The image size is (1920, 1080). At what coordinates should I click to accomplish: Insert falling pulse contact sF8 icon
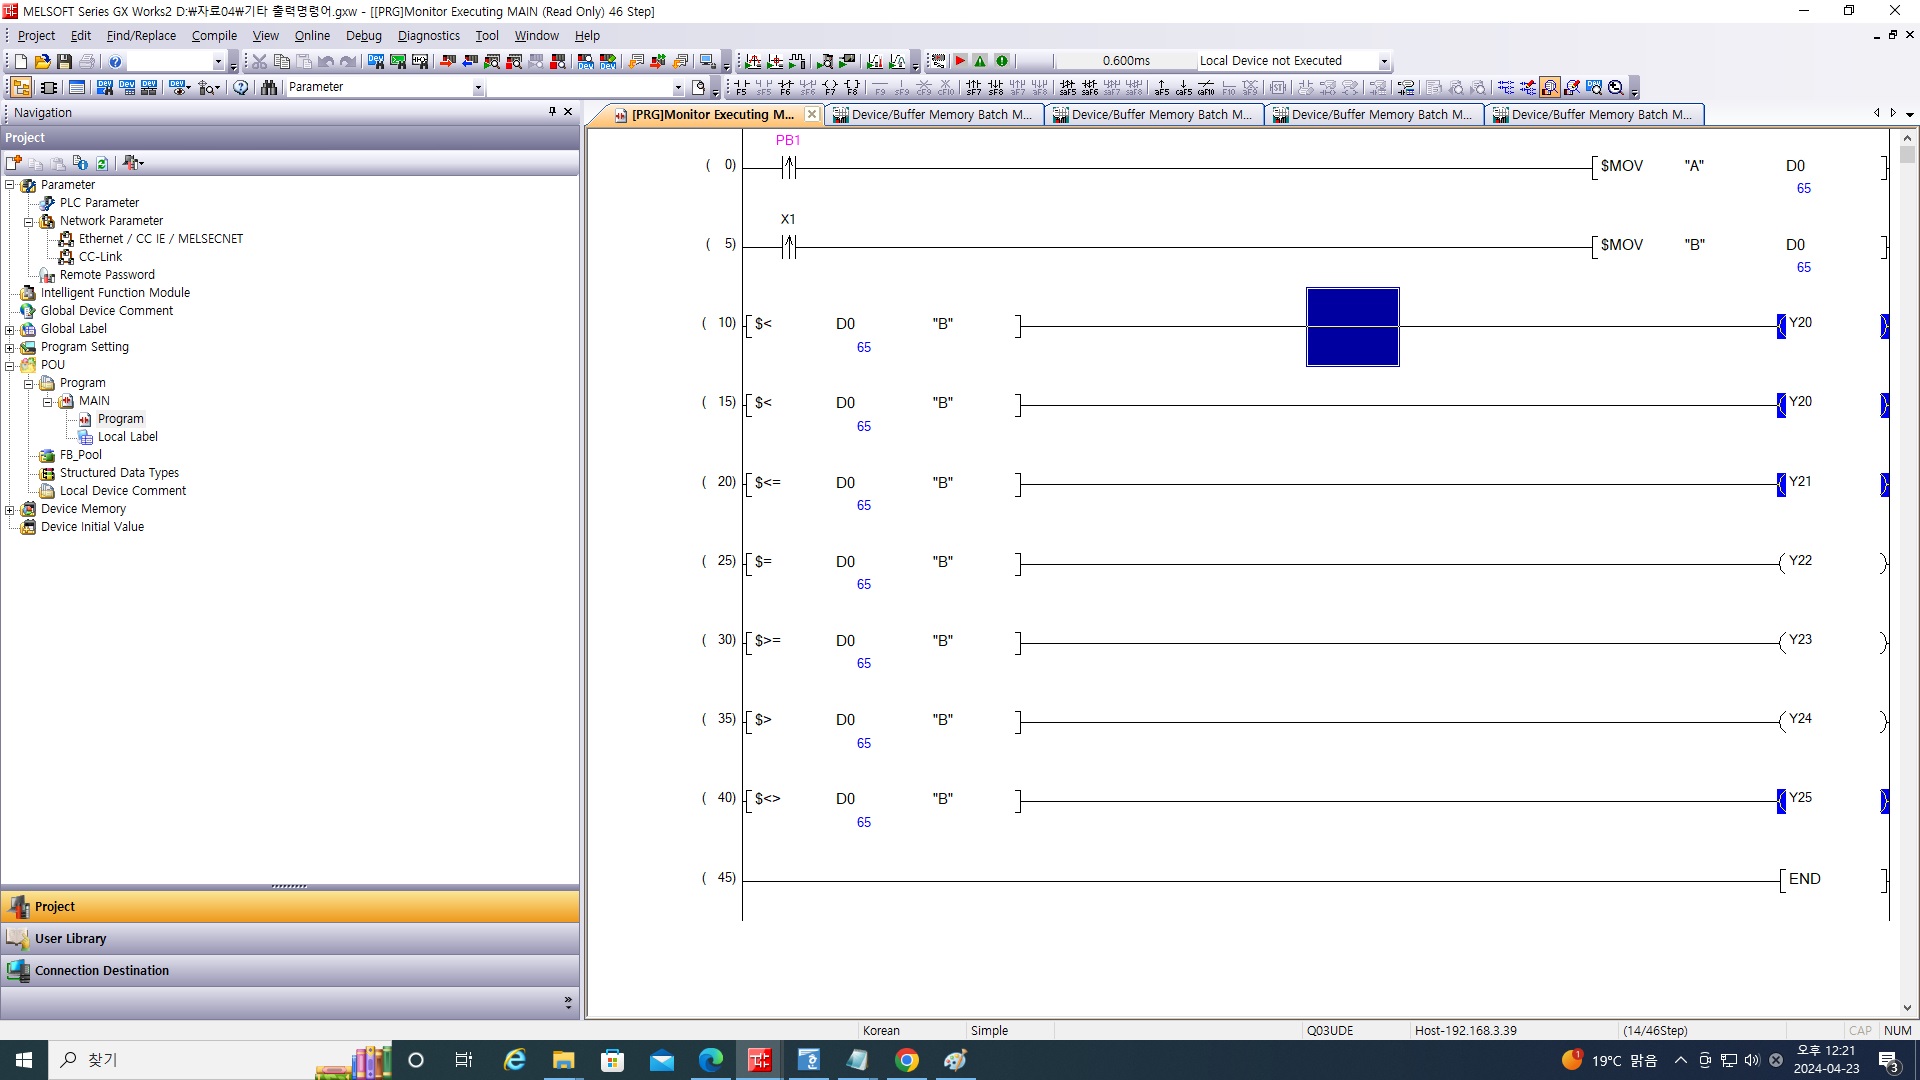[x=995, y=88]
